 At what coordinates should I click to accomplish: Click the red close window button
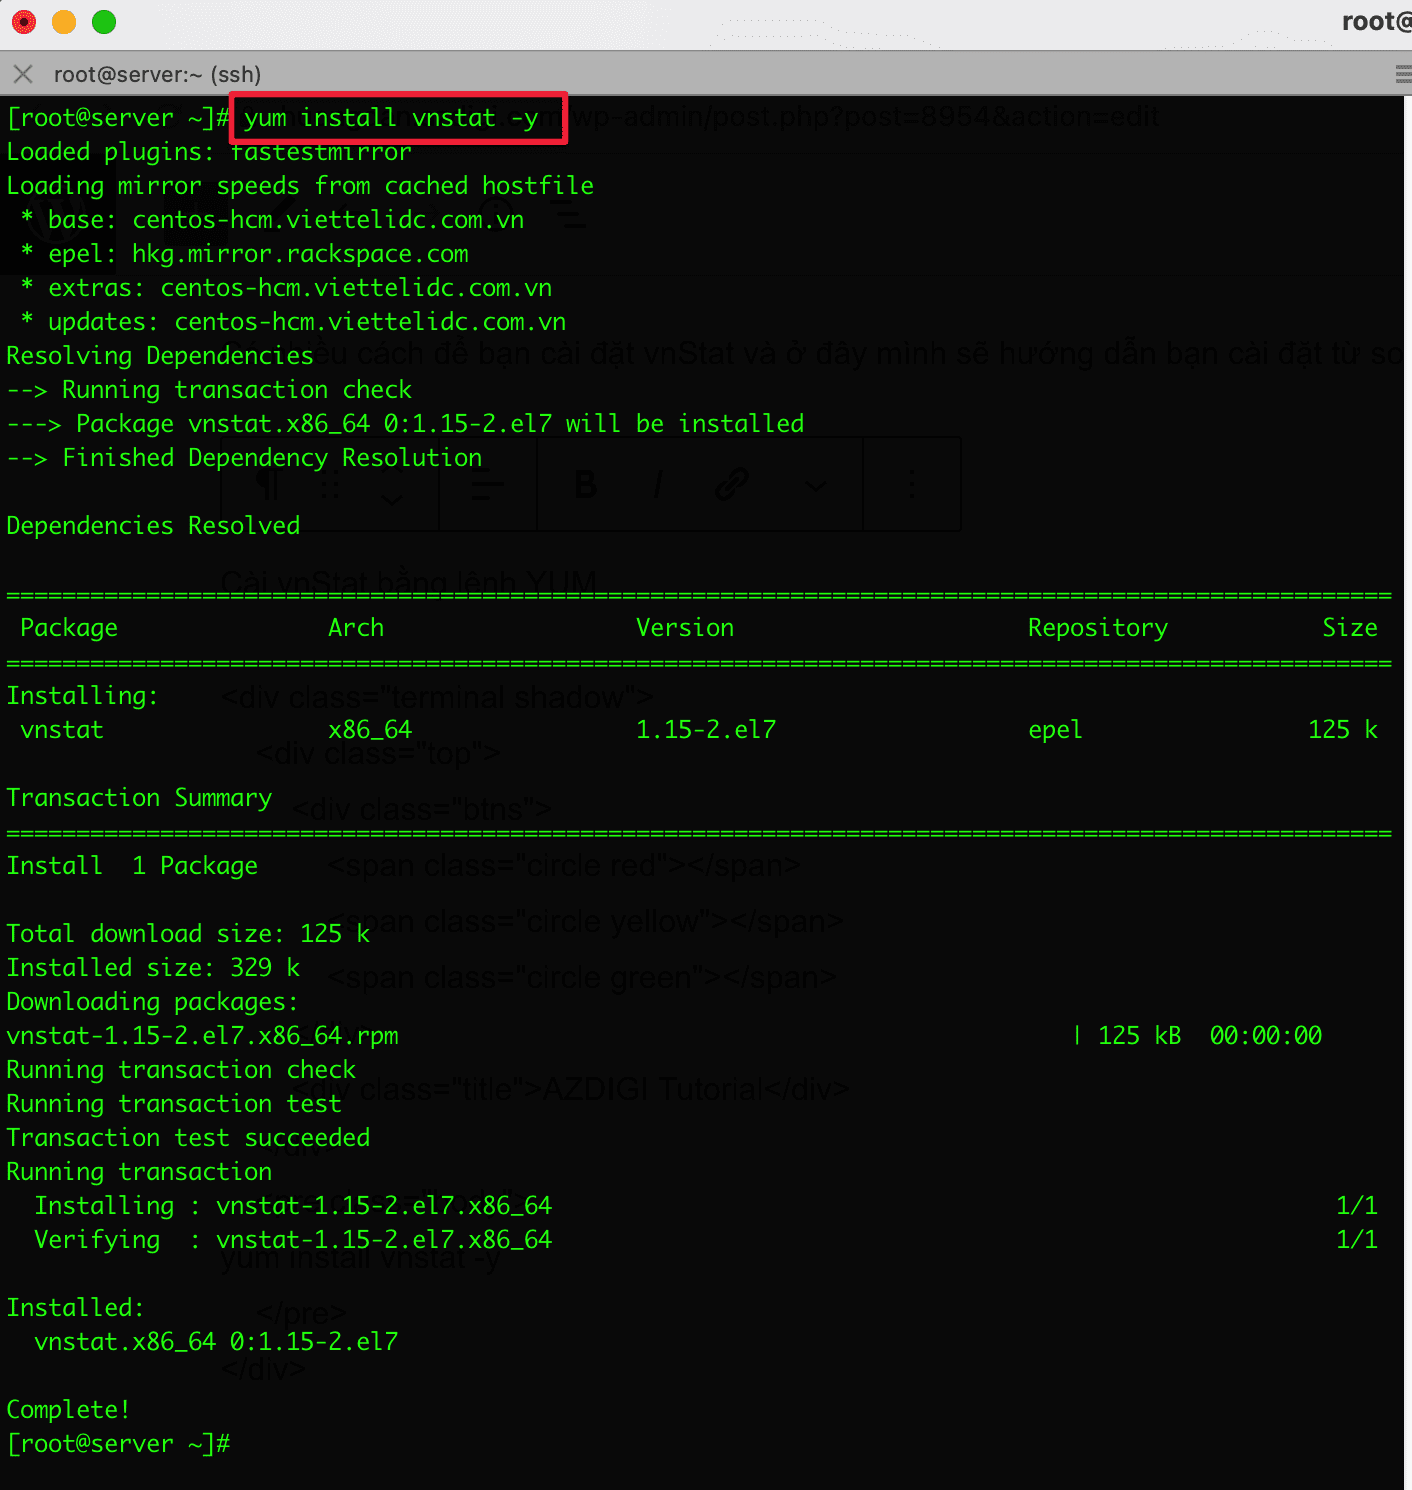tap(24, 22)
